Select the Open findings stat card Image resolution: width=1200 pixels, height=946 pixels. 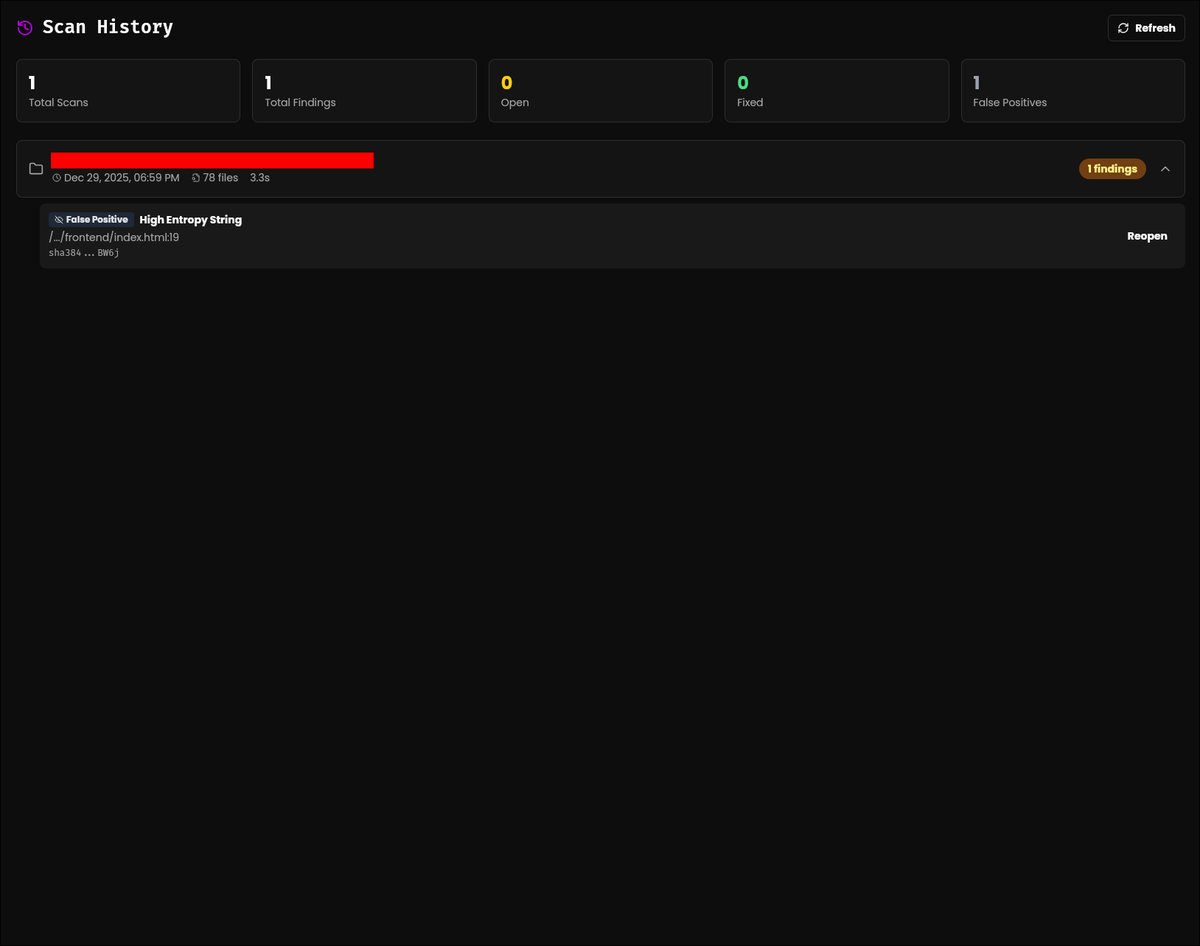600,91
